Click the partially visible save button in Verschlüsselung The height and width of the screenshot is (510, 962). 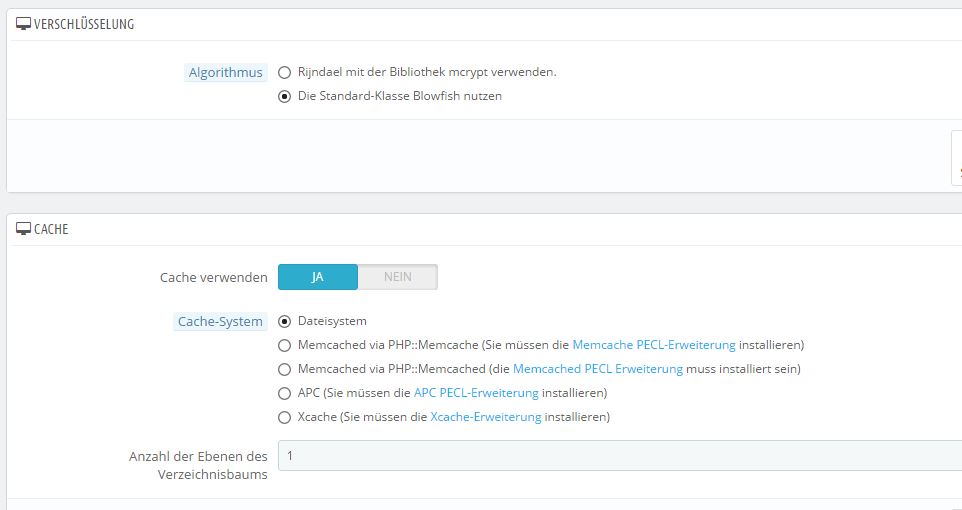pos(956,158)
